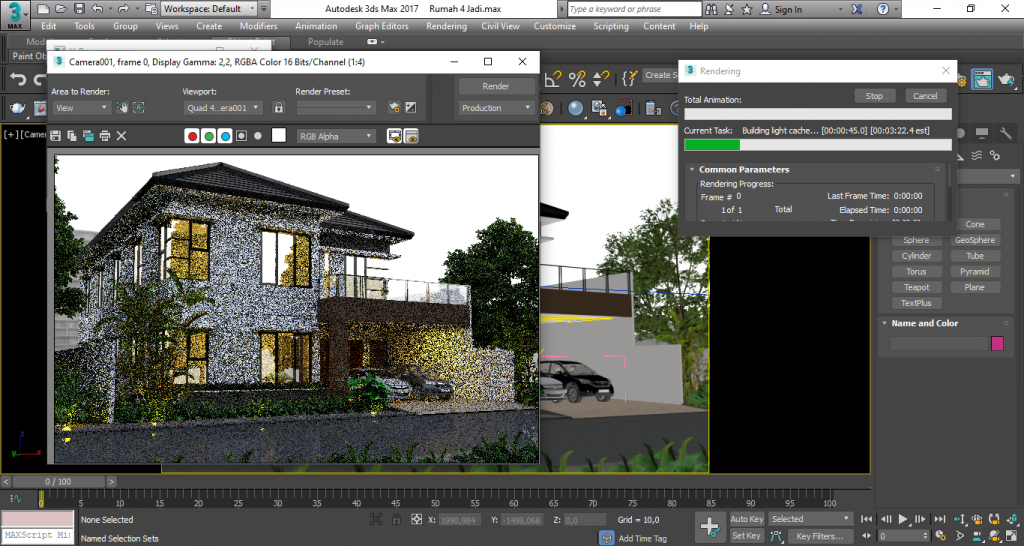Click the binoculars search icon
The image size is (1024, 546).
pos(712,9)
